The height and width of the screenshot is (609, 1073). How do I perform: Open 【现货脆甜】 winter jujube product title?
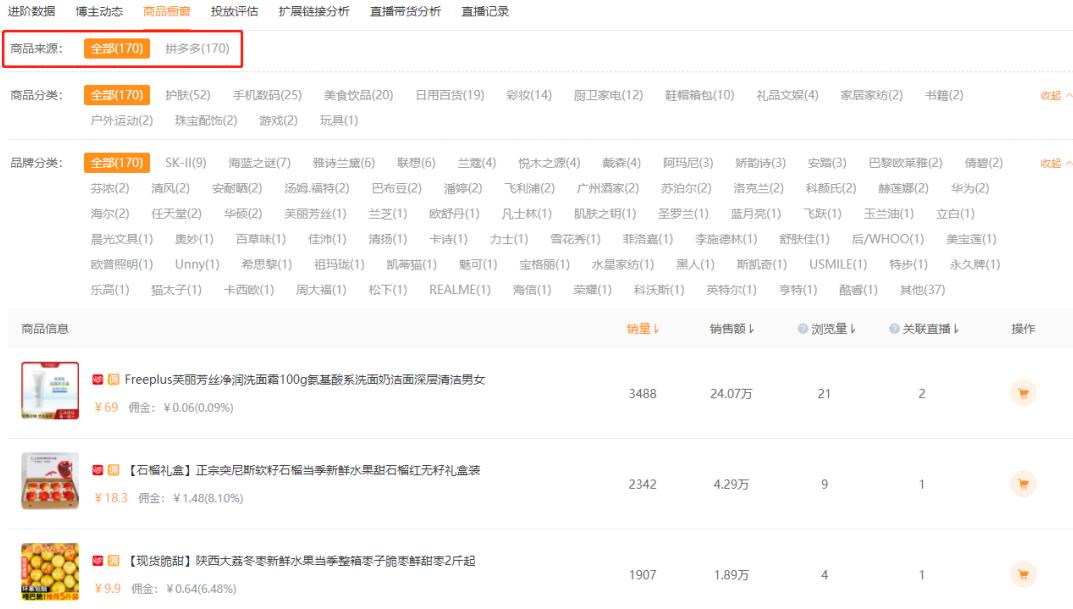click(300, 560)
